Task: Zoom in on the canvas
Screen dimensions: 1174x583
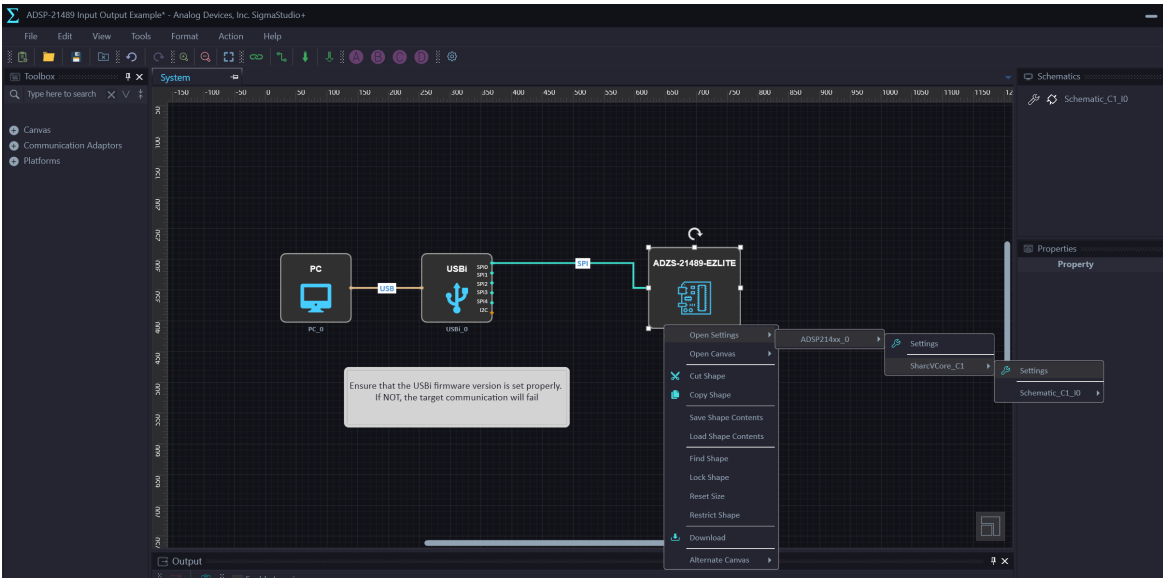Action: pyautogui.click(x=183, y=57)
